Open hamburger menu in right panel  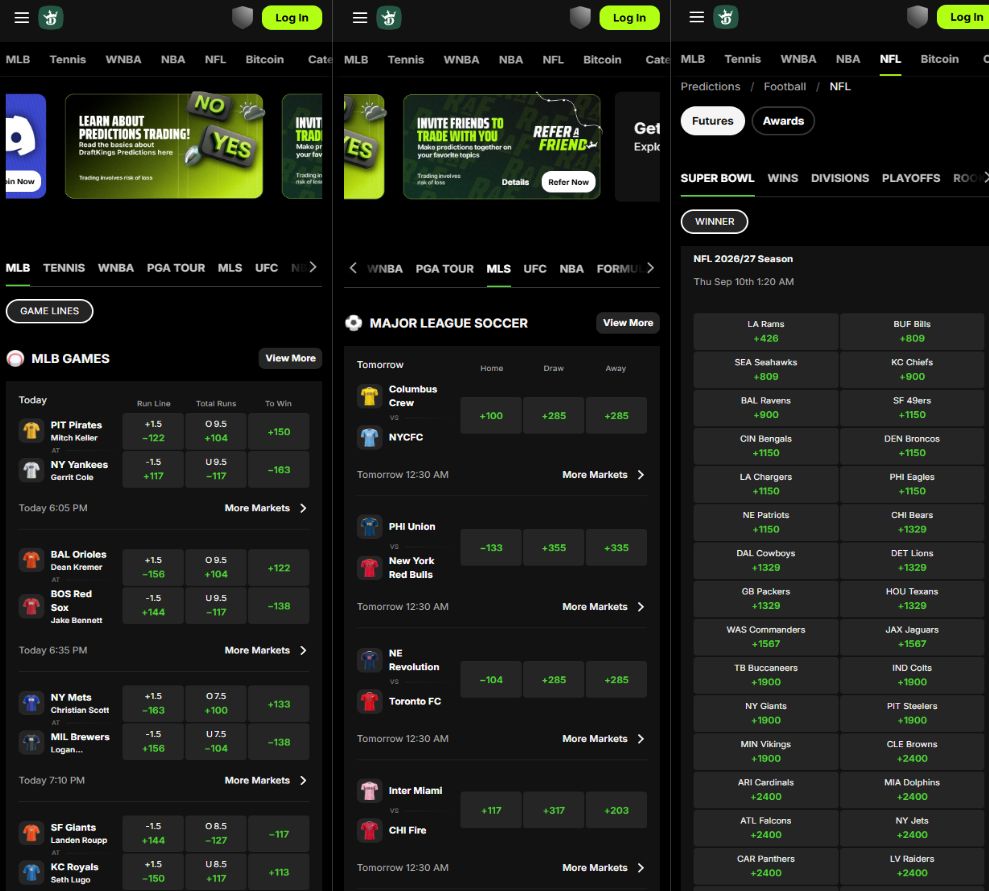coord(696,17)
